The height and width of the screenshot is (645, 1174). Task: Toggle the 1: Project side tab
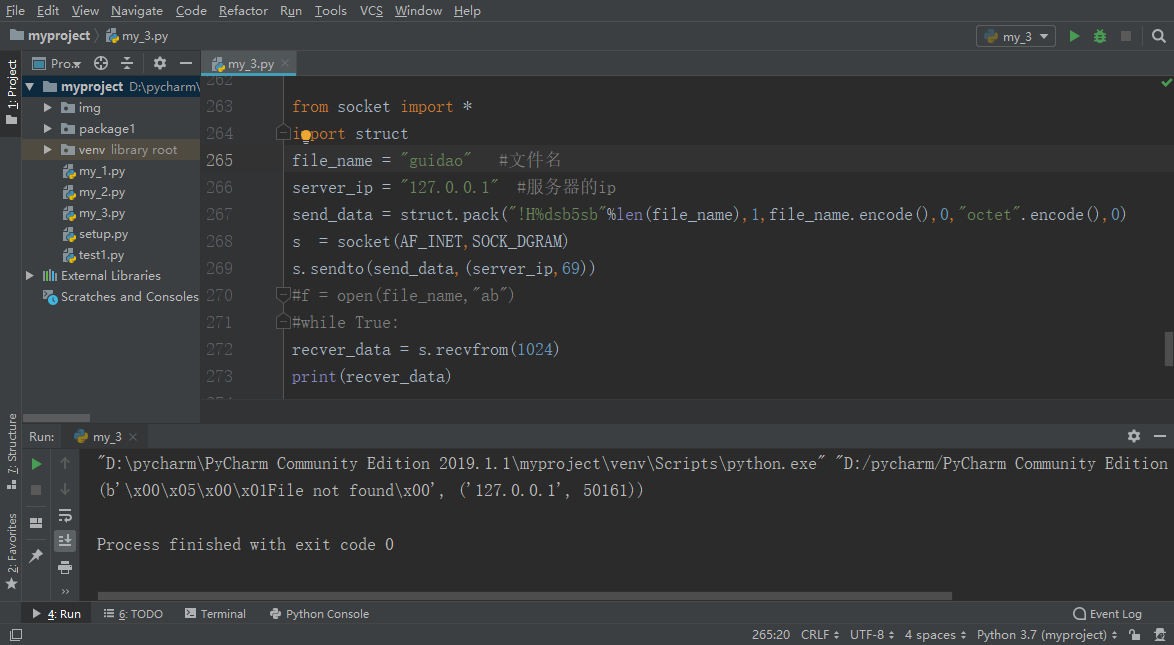pyautogui.click(x=11, y=93)
